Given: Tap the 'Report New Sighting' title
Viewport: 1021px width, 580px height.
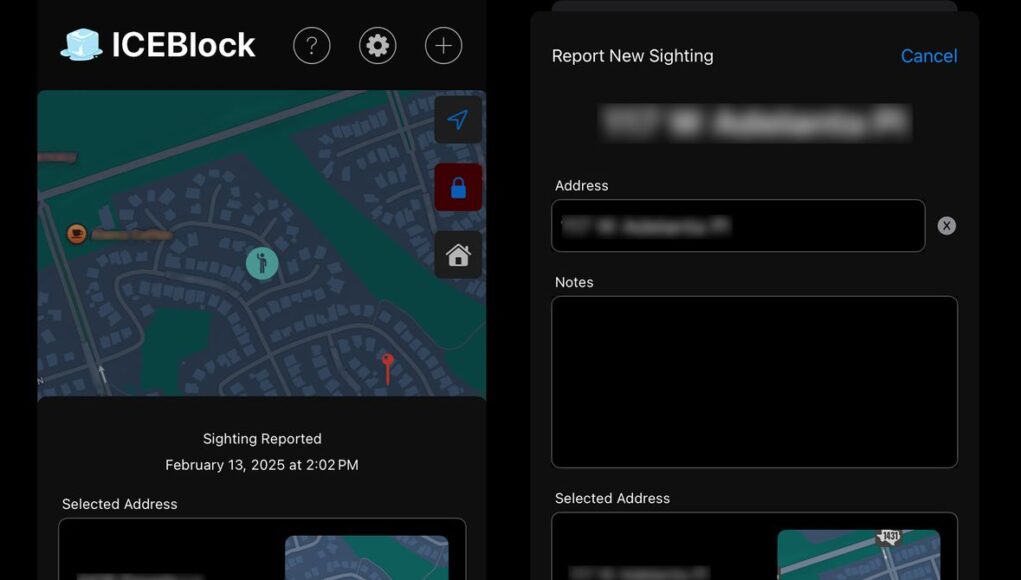Looking at the screenshot, I should (x=632, y=56).
